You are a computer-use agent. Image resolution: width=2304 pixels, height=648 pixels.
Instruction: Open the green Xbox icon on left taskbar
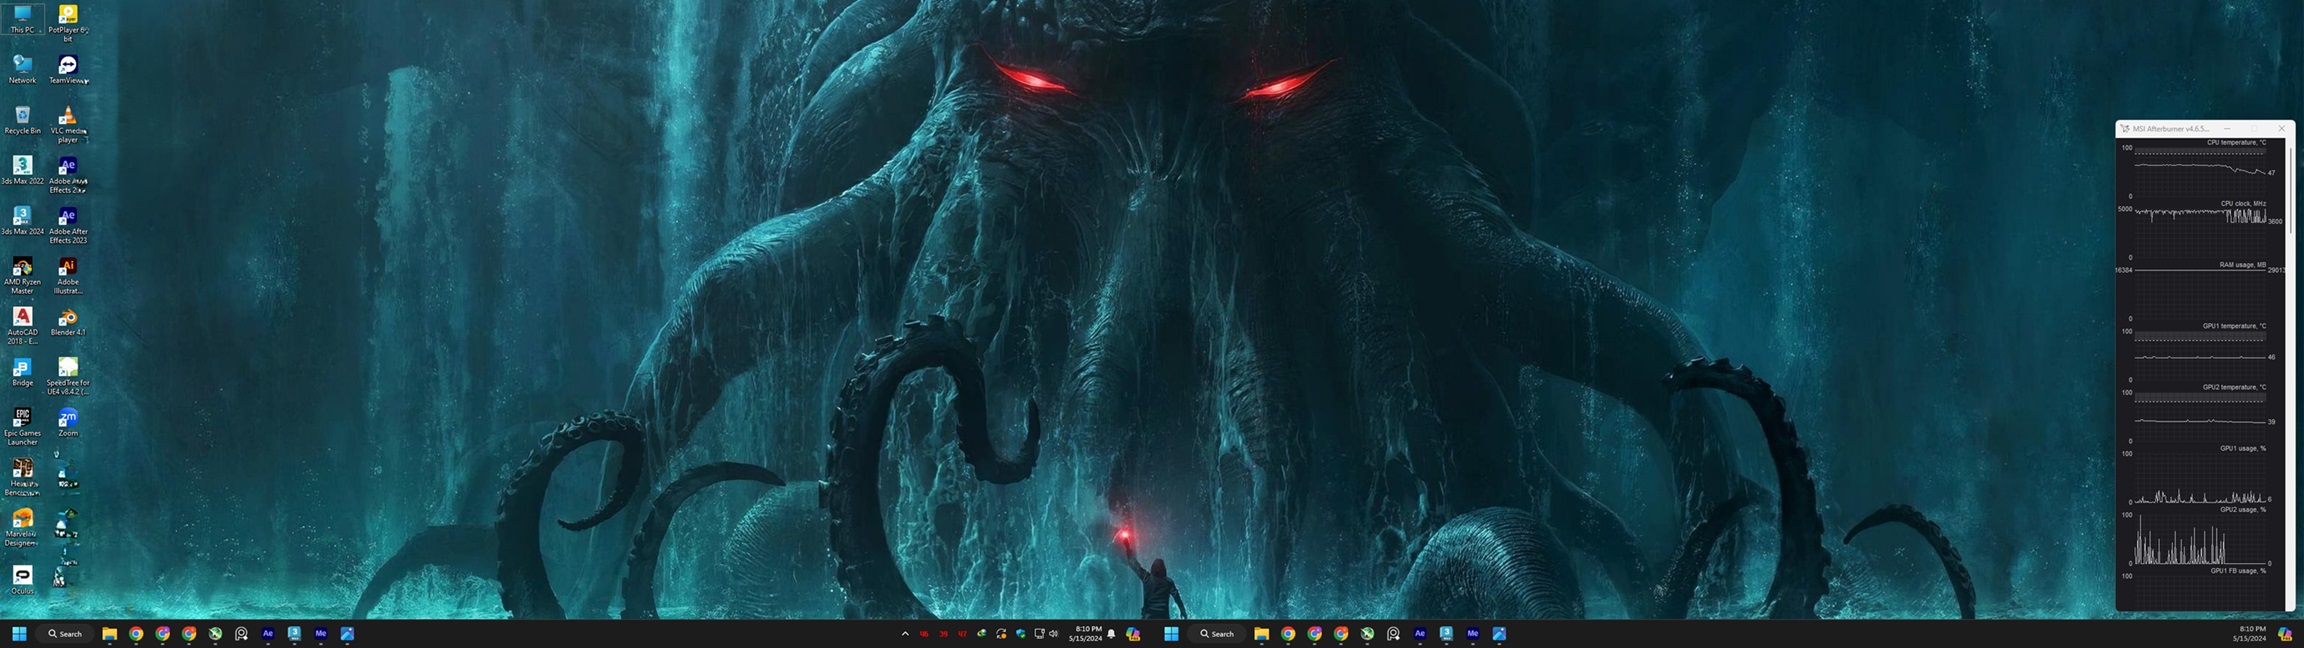215,634
